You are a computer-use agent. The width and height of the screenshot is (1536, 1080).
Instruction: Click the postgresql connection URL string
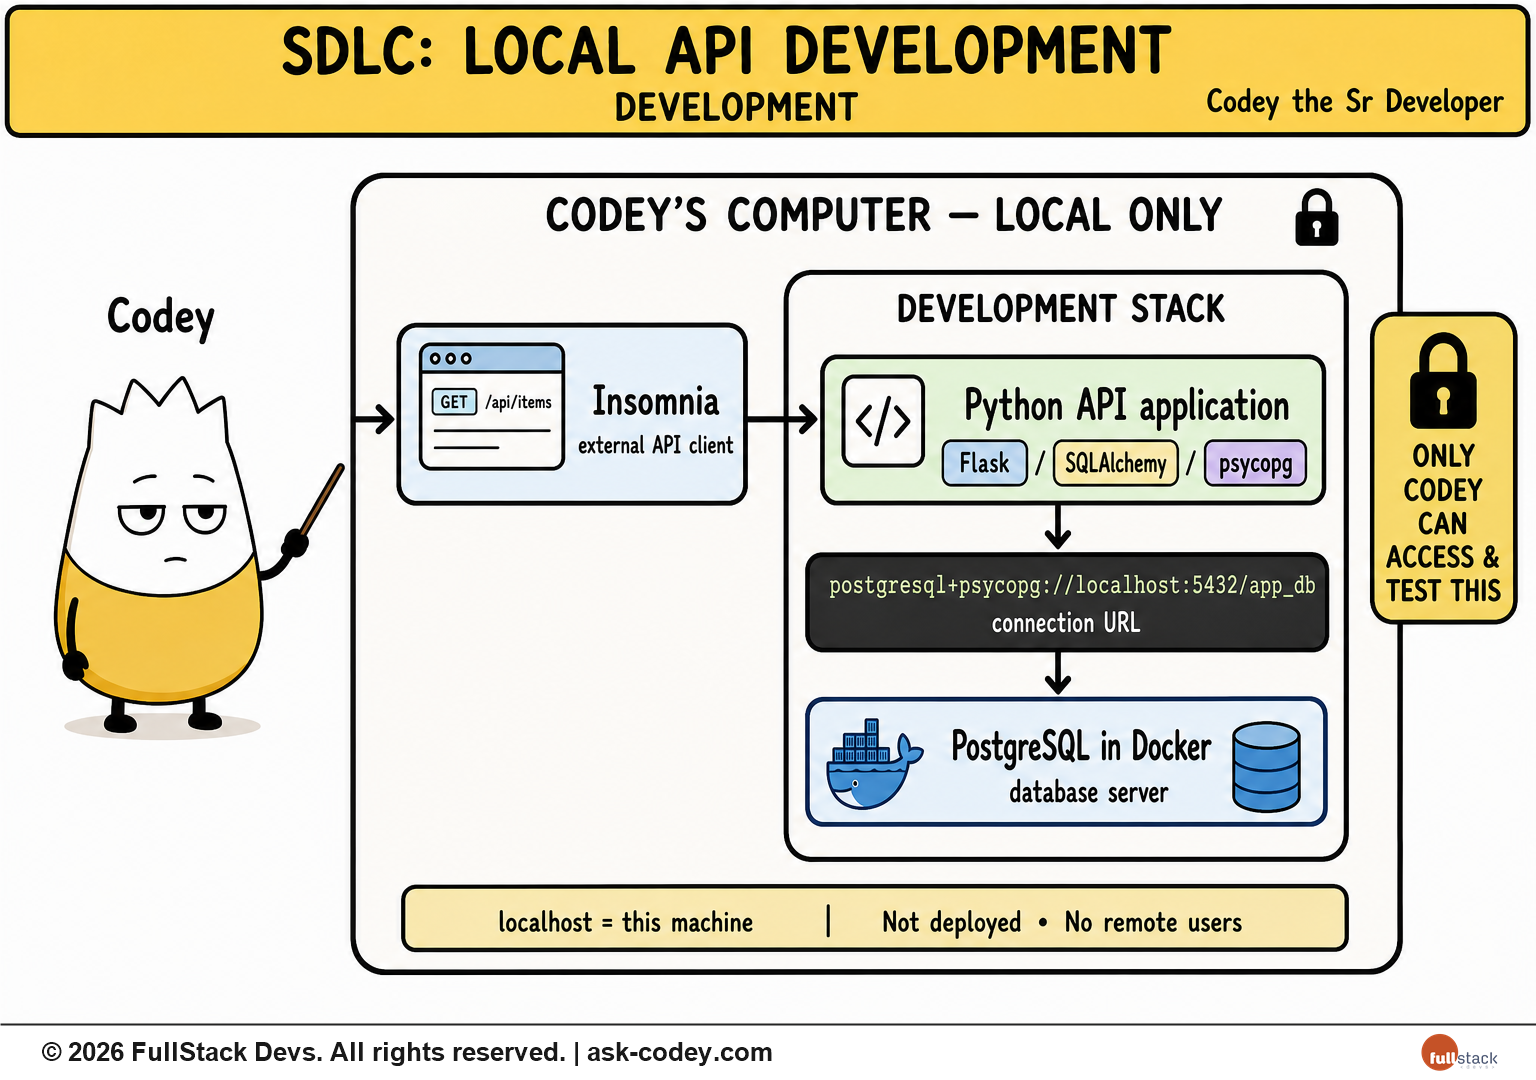point(1072,585)
